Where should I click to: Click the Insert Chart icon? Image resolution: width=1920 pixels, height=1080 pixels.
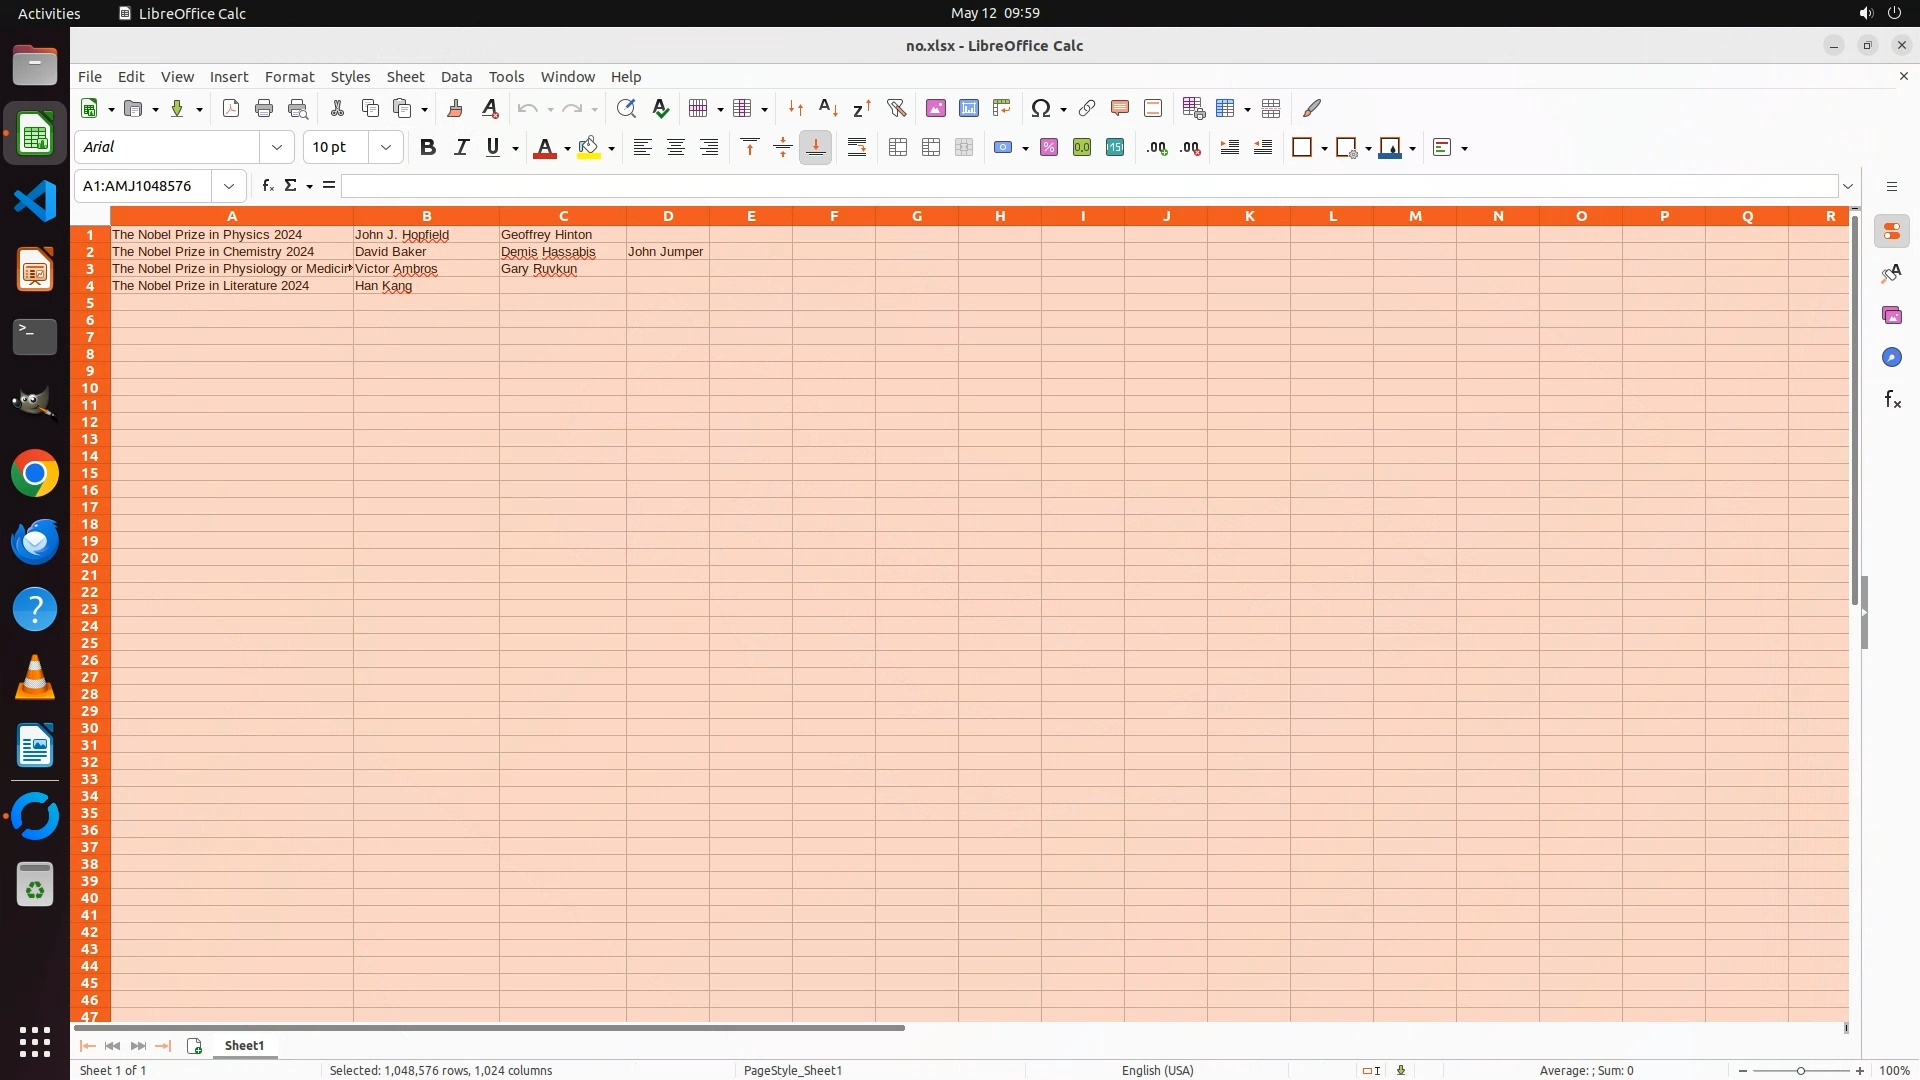[x=968, y=108]
